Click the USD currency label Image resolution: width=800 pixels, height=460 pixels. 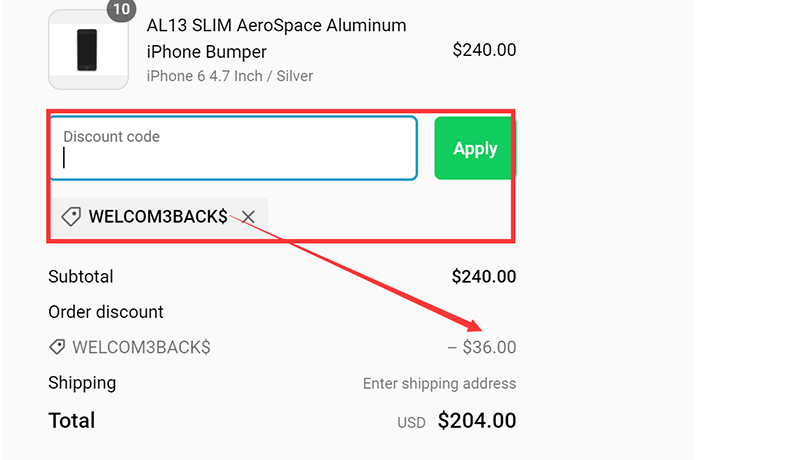point(411,422)
